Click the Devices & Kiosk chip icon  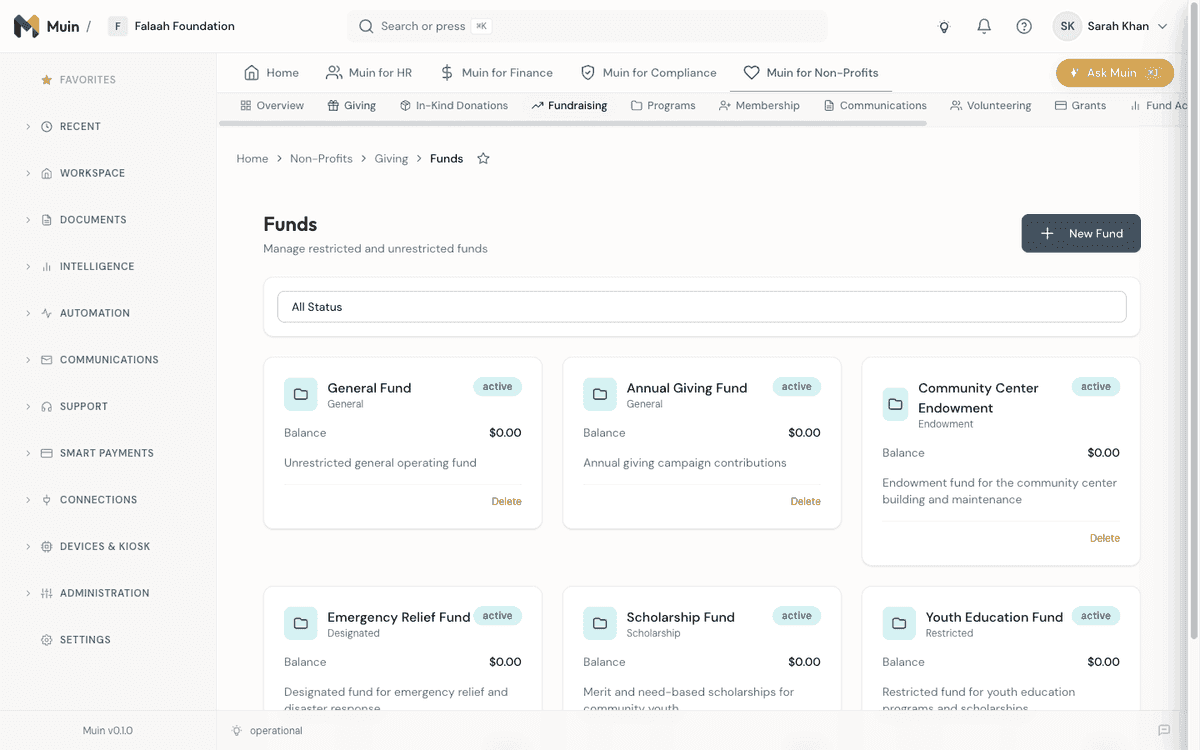[x=46, y=547]
